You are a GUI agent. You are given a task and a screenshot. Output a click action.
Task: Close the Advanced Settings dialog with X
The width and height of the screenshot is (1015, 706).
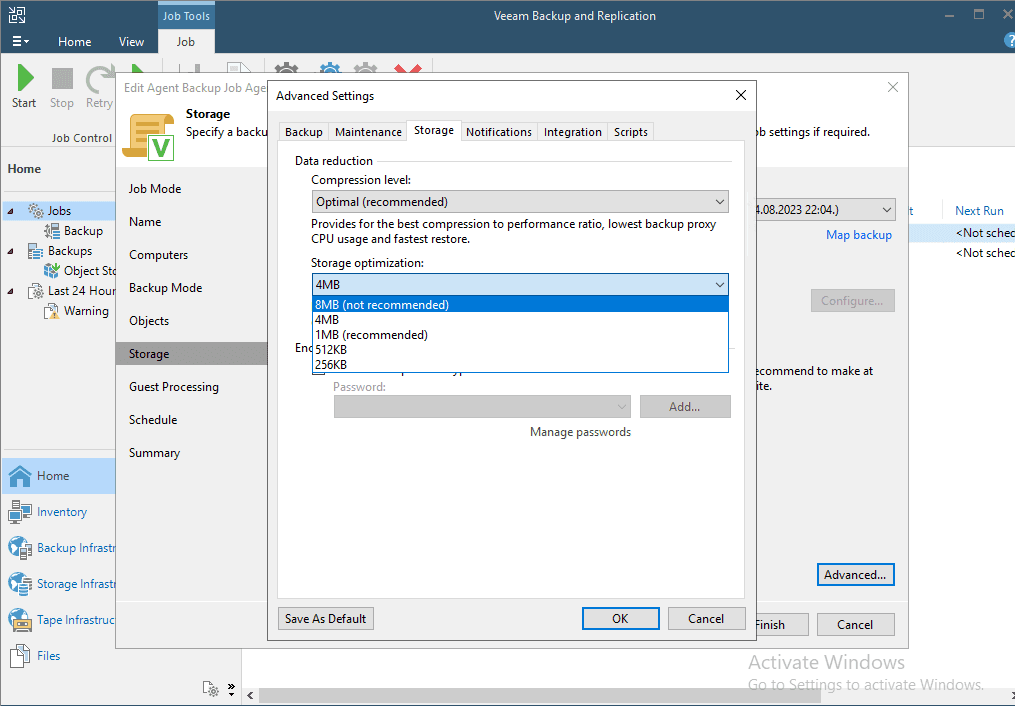[741, 96]
